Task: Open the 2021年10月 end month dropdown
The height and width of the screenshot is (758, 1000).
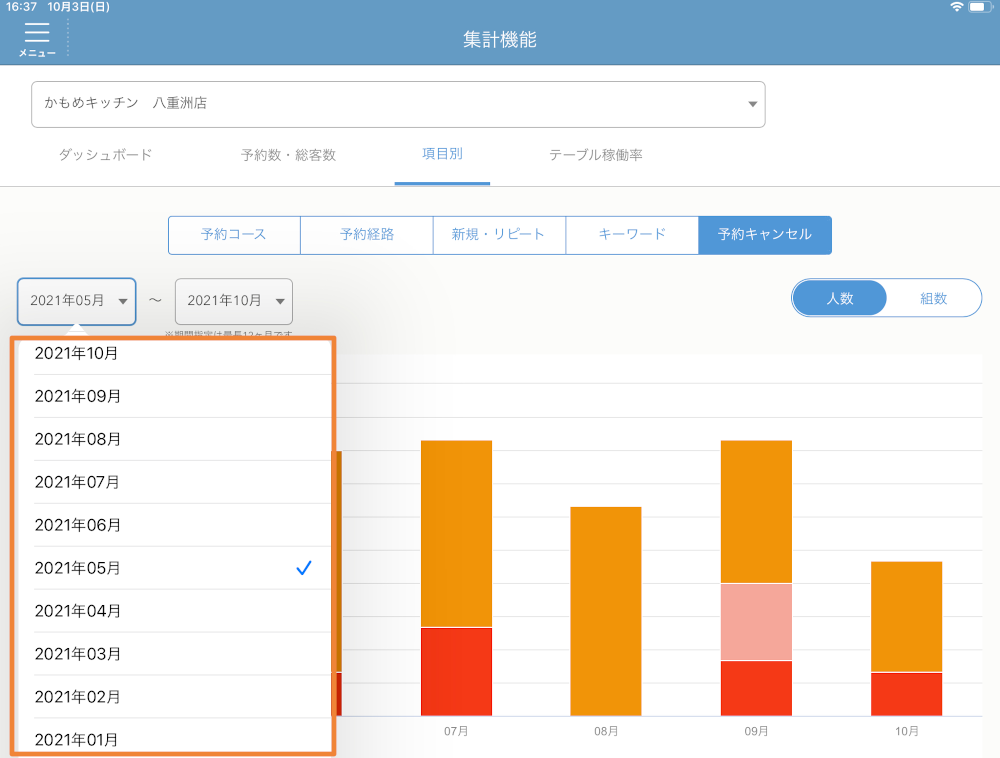Action: pyautogui.click(x=234, y=301)
